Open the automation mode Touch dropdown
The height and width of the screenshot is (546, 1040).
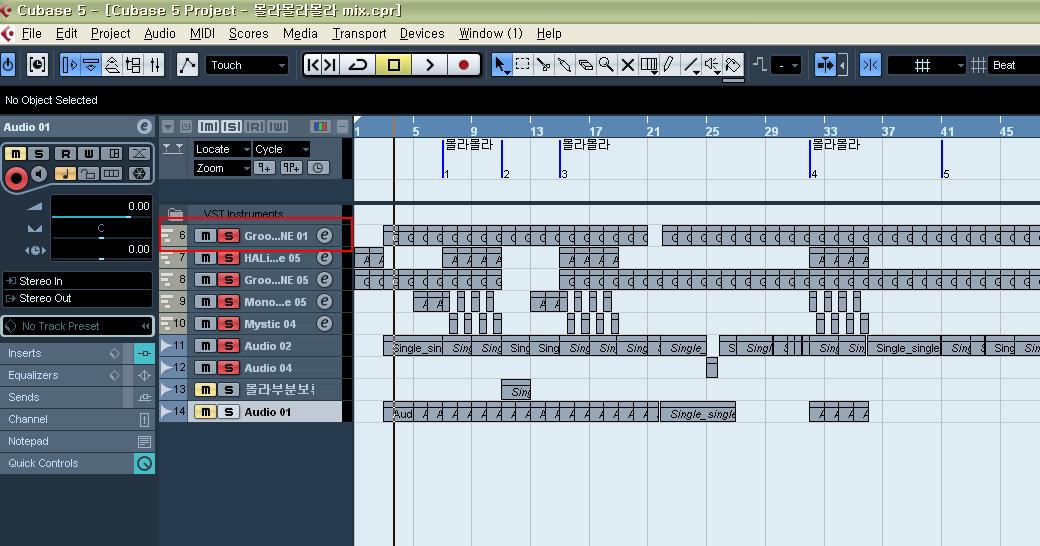[247, 65]
